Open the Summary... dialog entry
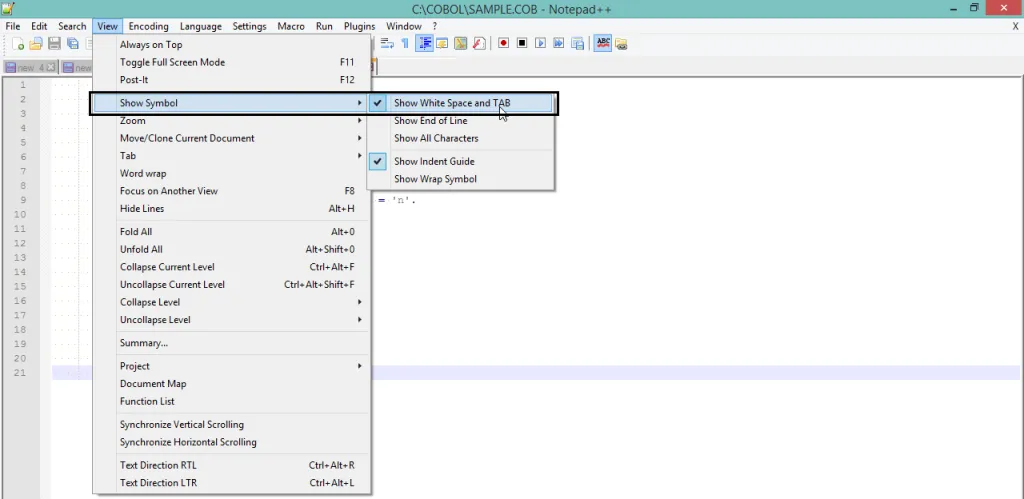Image resolution: width=1024 pixels, height=499 pixels. [x=232, y=343]
